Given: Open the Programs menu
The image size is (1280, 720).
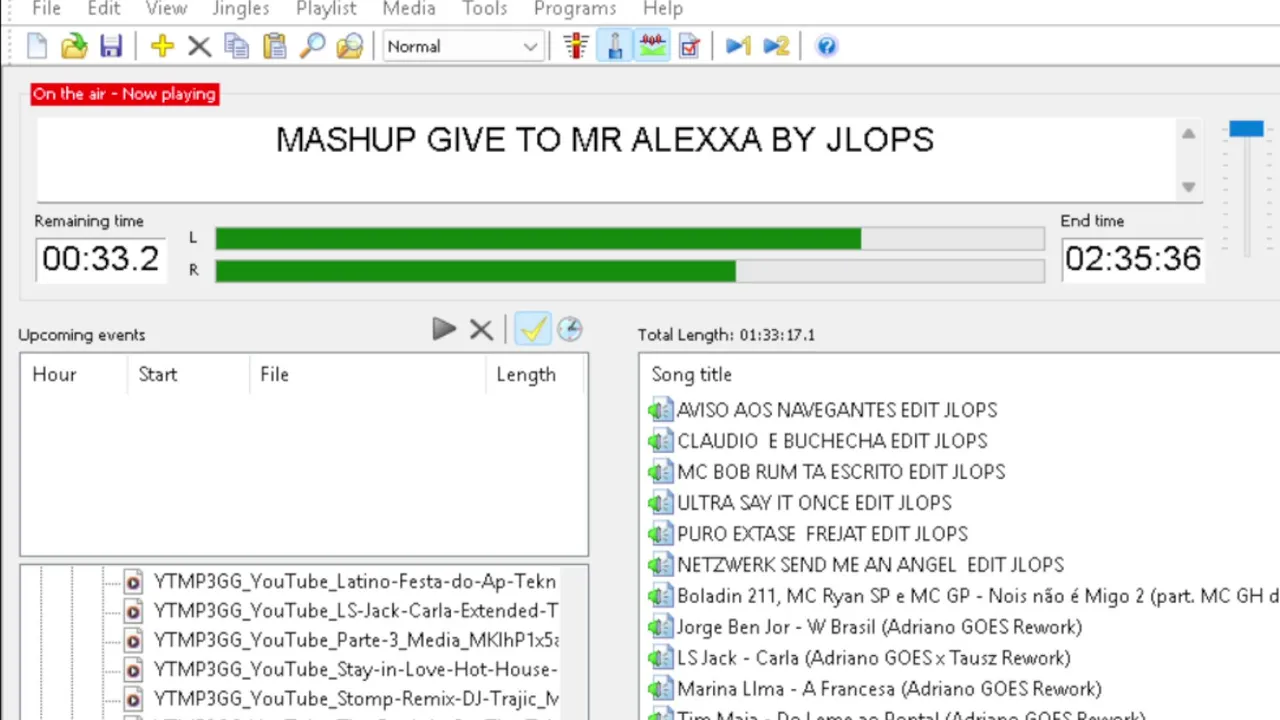Looking at the screenshot, I should [x=575, y=9].
